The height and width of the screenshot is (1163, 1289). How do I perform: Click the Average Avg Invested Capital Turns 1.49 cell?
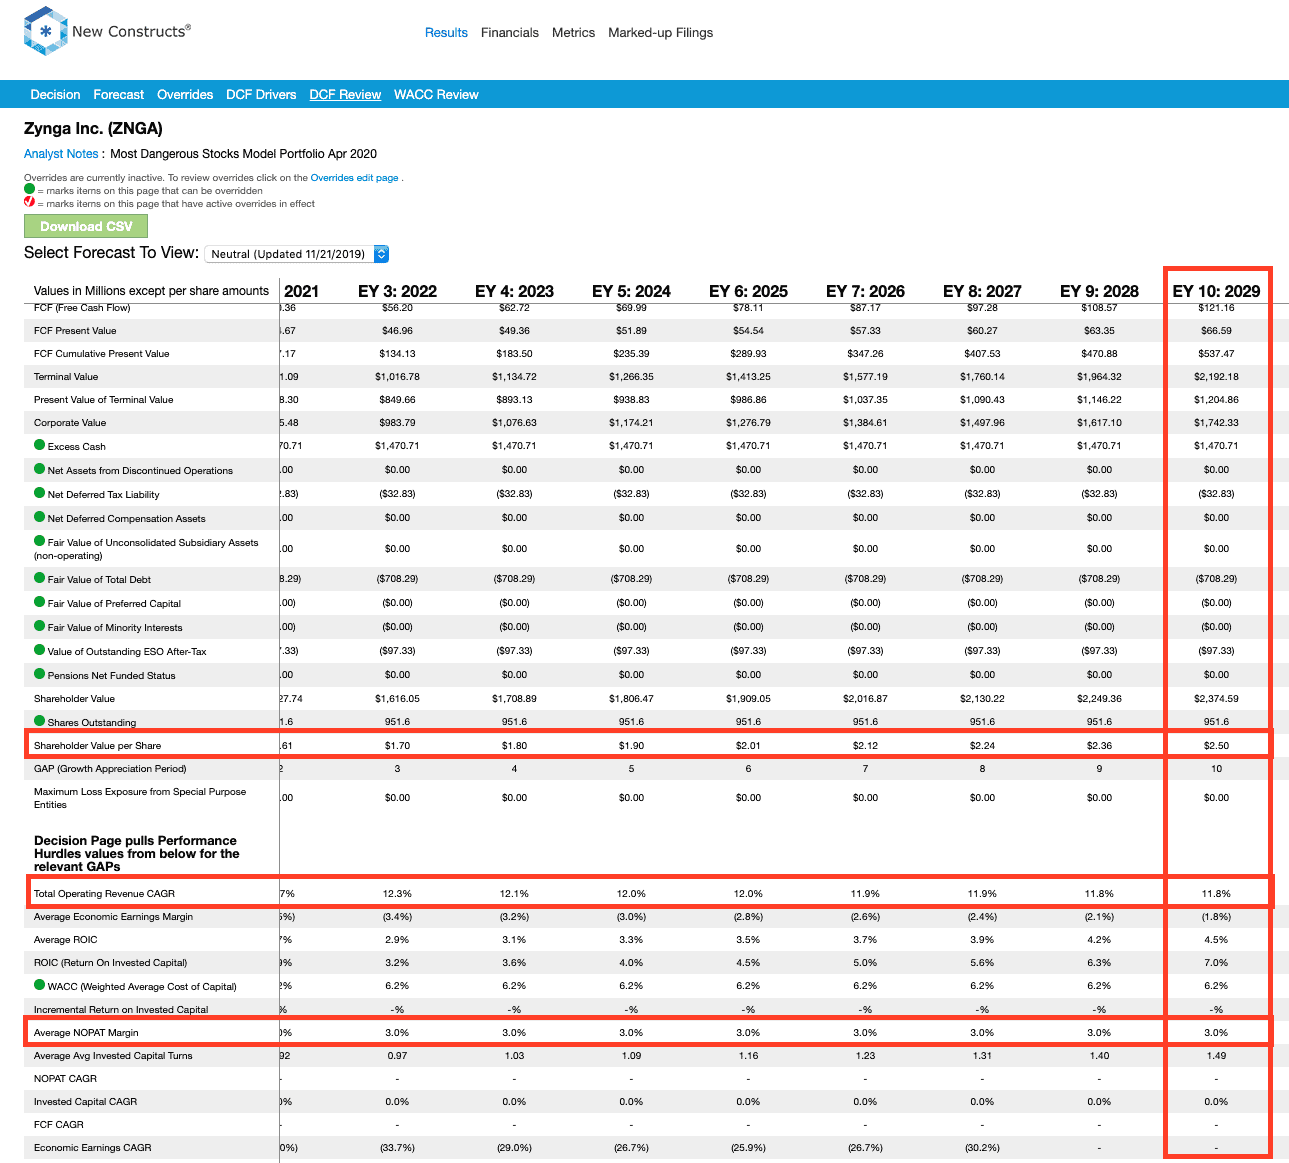coord(1216,1056)
